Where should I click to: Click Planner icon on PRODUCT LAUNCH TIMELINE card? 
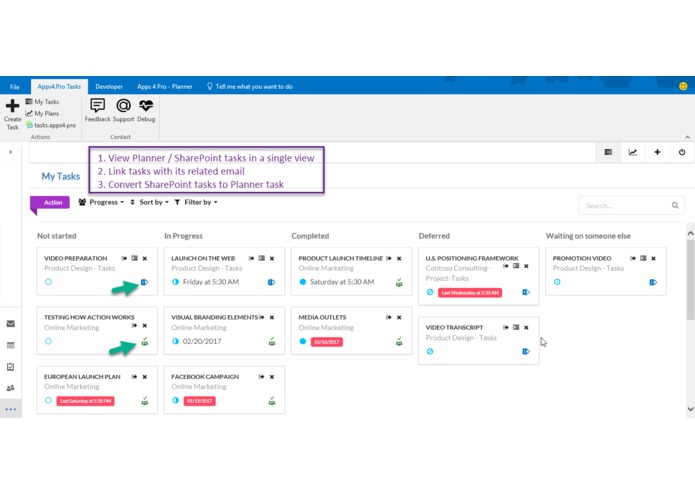point(399,282)
